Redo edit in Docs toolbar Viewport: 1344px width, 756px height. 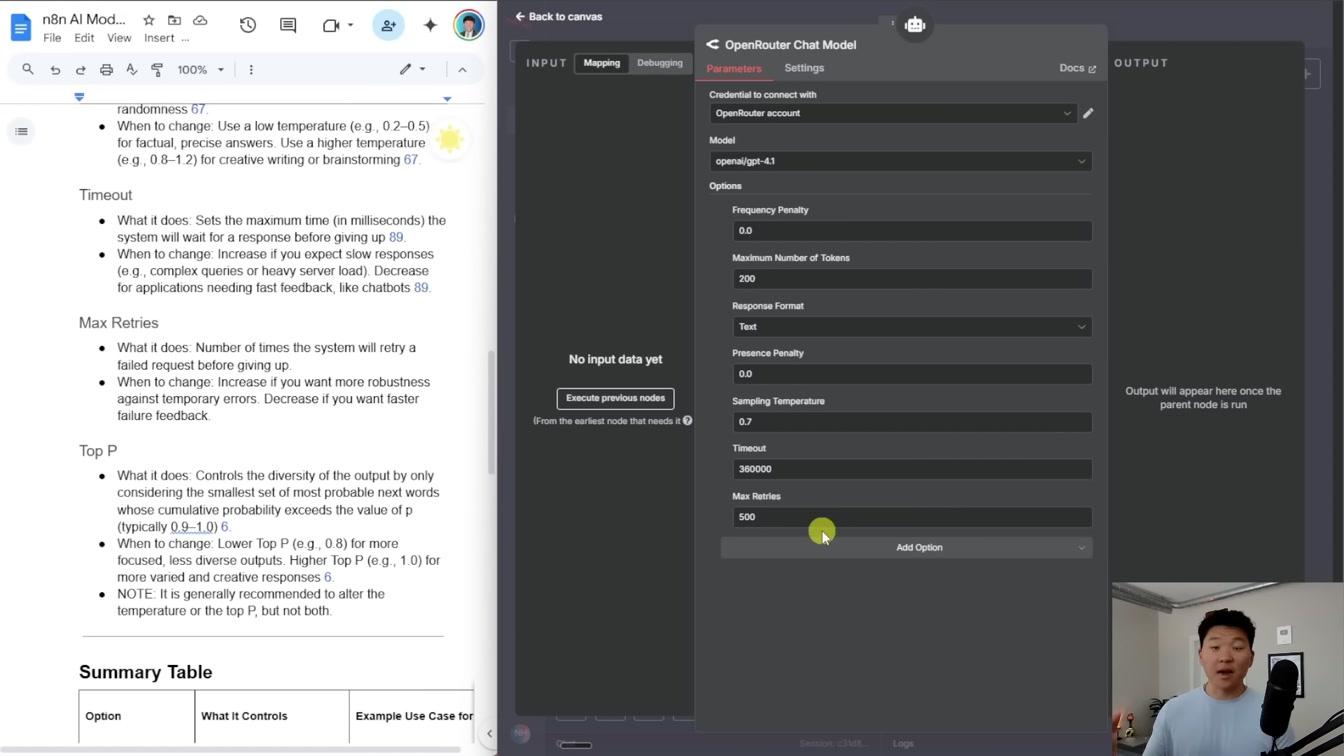tap(81, 70)
